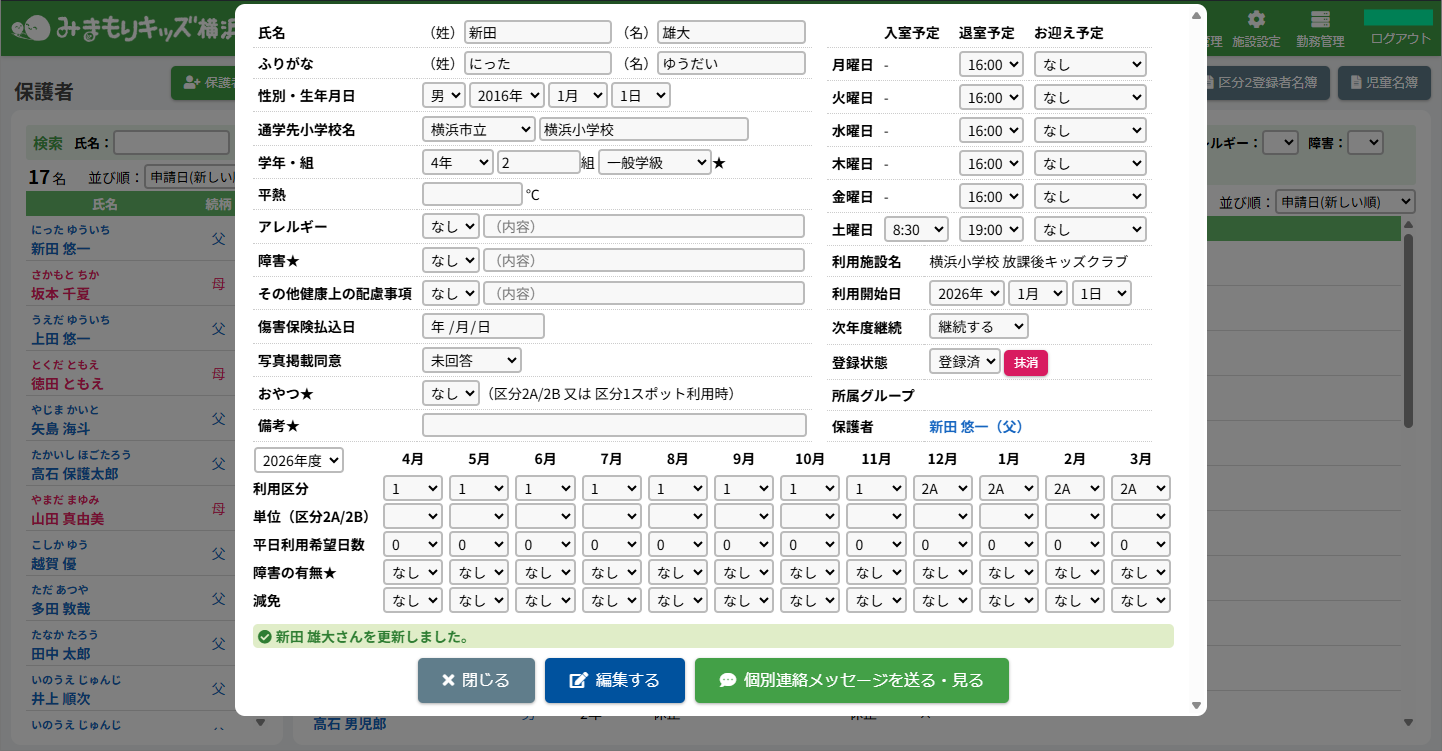Click the add-guardian person icon button
1442x751 pixels.
pyautogui.click(x=191, y=82)
